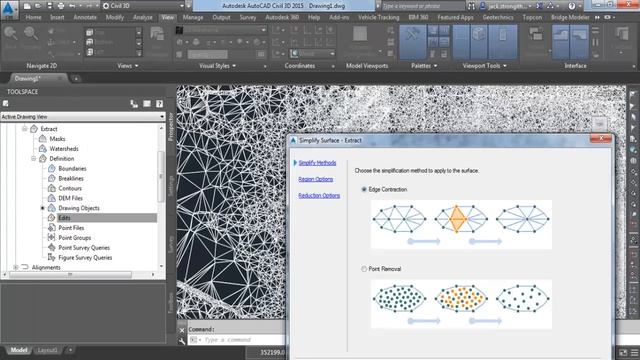This screenshot has width=640, height=360.
Task: Click the search binoculars icon
Action: point(471,6)
